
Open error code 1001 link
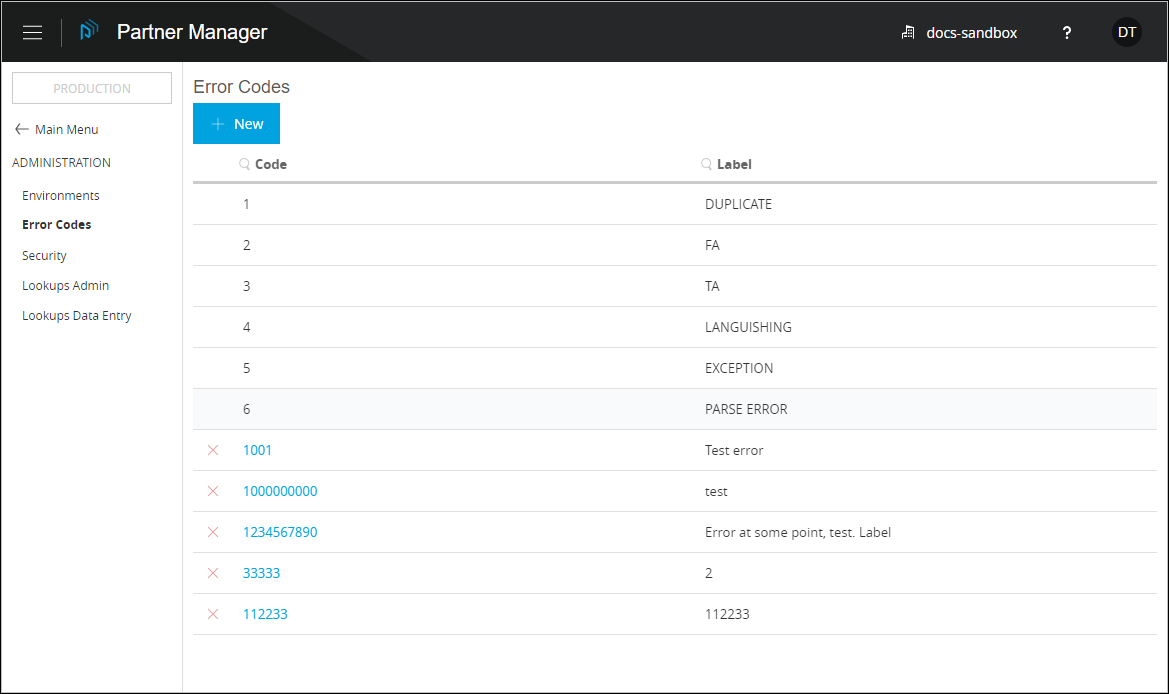point(257,450)
